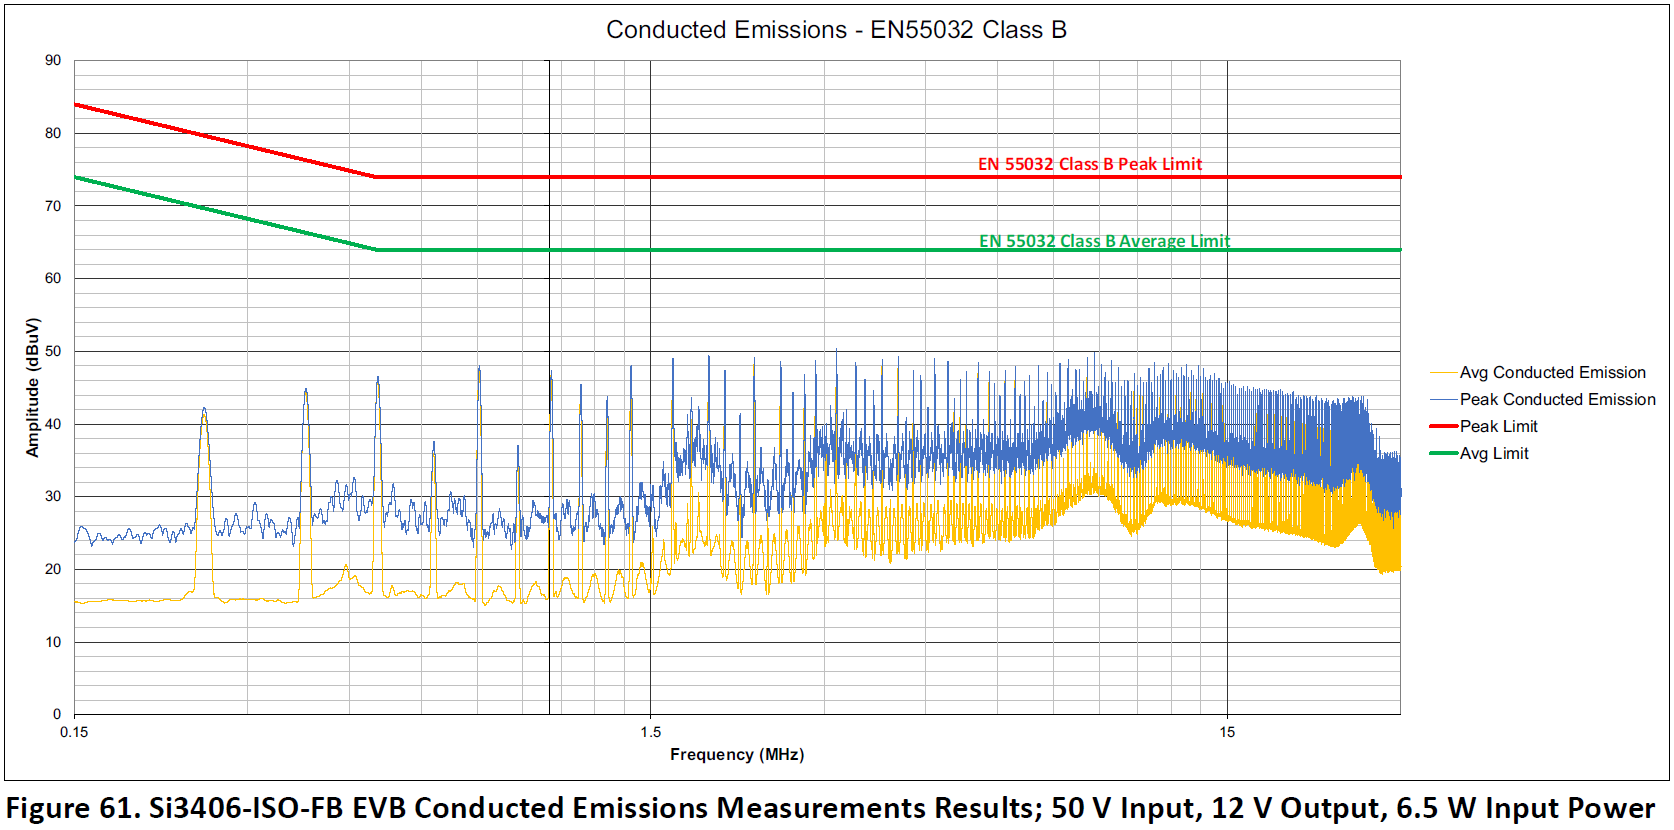
Task: Click the 'Avg Limit' legend label
Action: click(1494, 453)
